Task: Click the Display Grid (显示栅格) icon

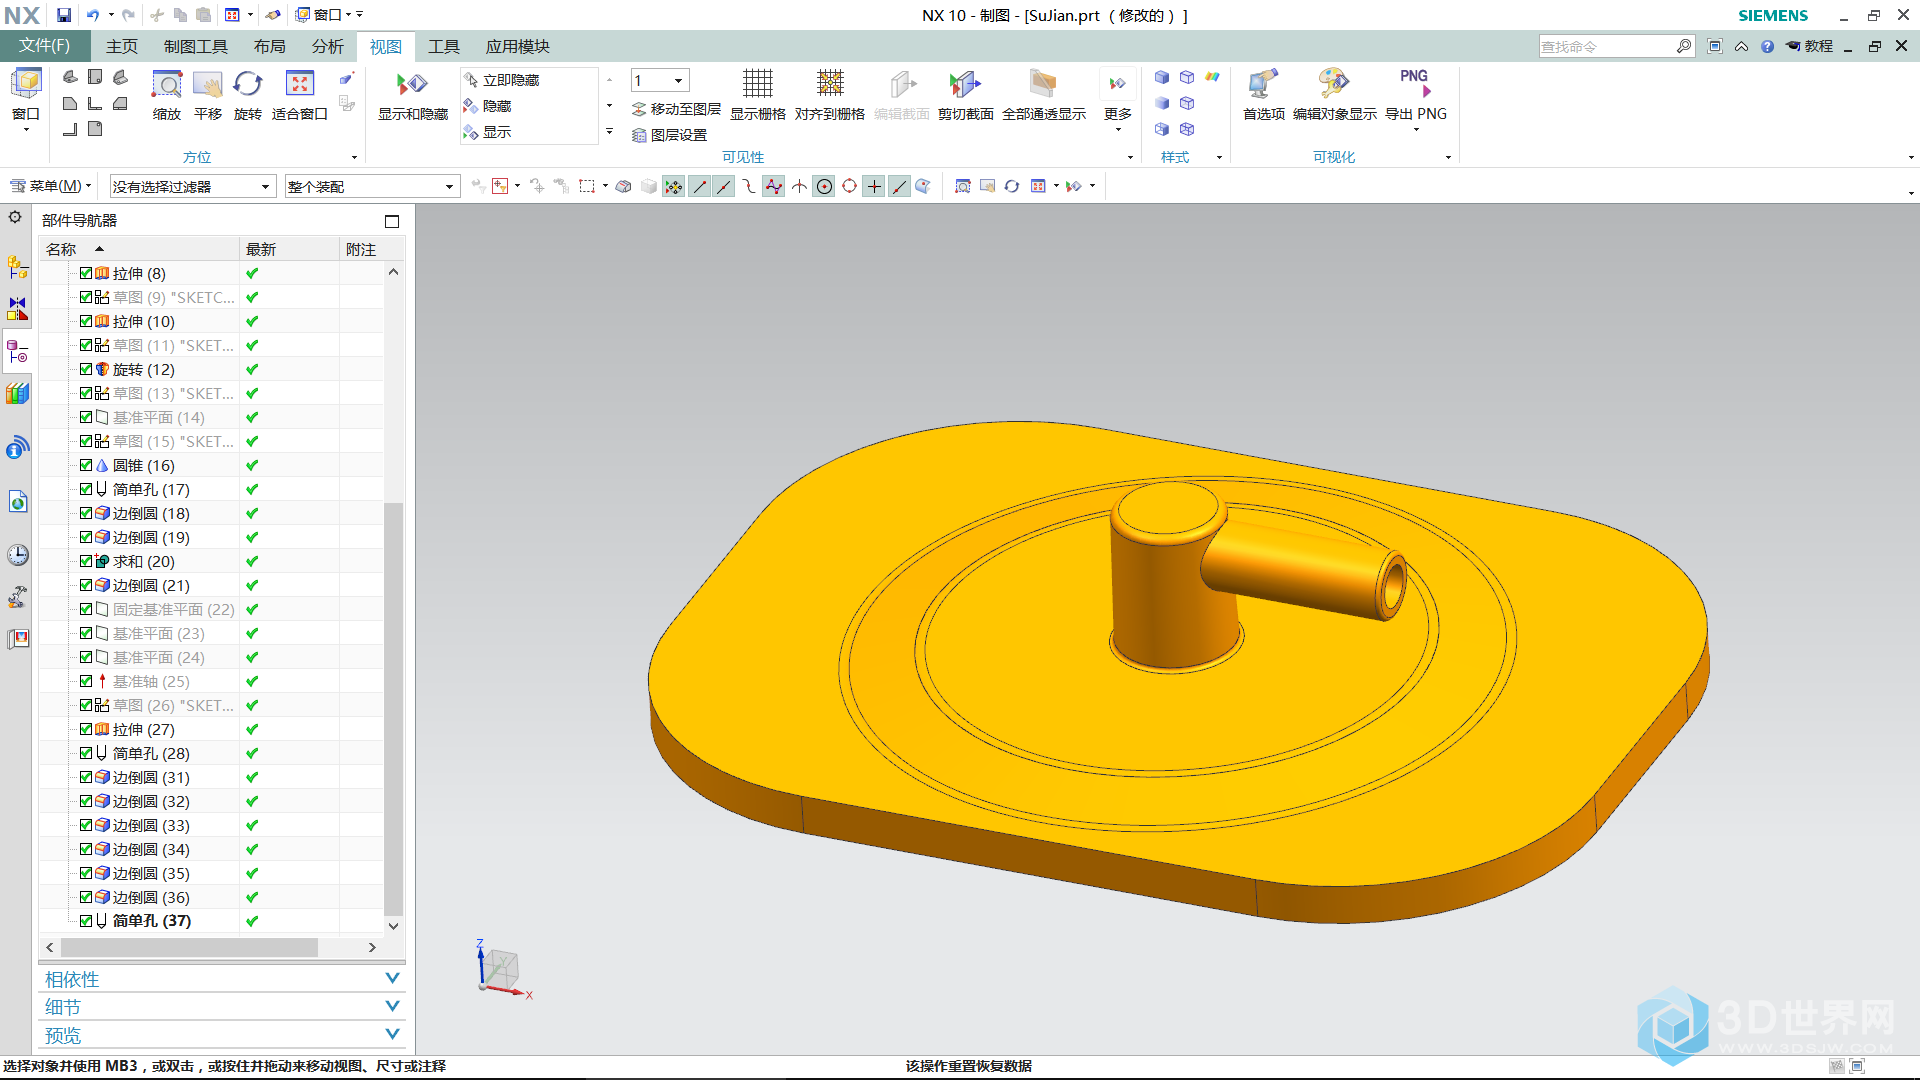Action: (x=757, y=84)
